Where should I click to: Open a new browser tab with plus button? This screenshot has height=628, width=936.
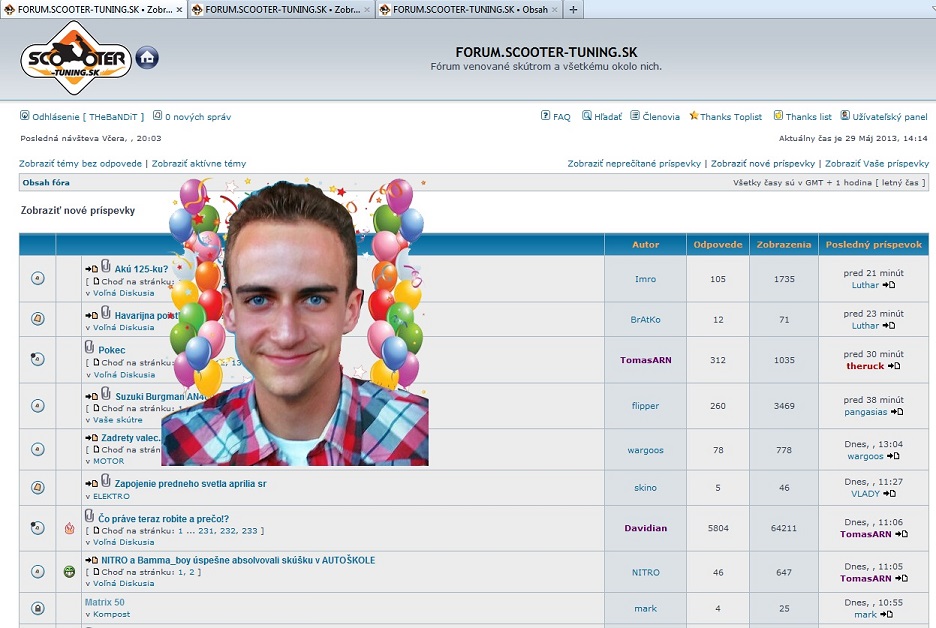pyautogui.click(x=573, y=9)
